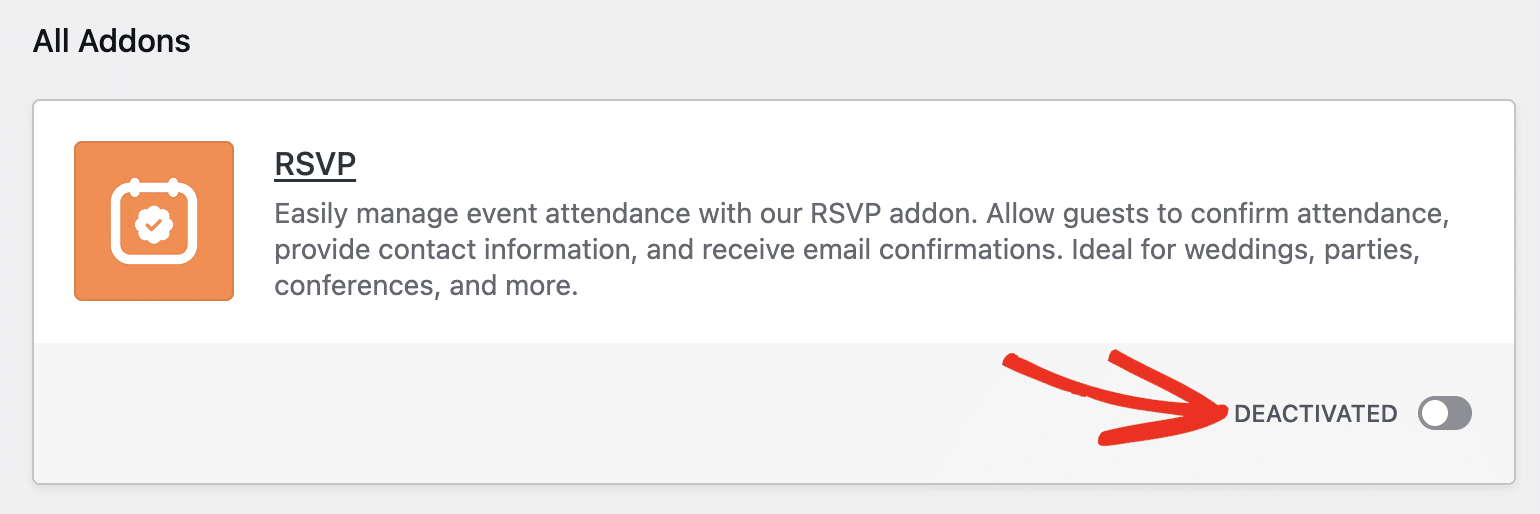Click the DEACTIVATED status label

[1315, 414]
